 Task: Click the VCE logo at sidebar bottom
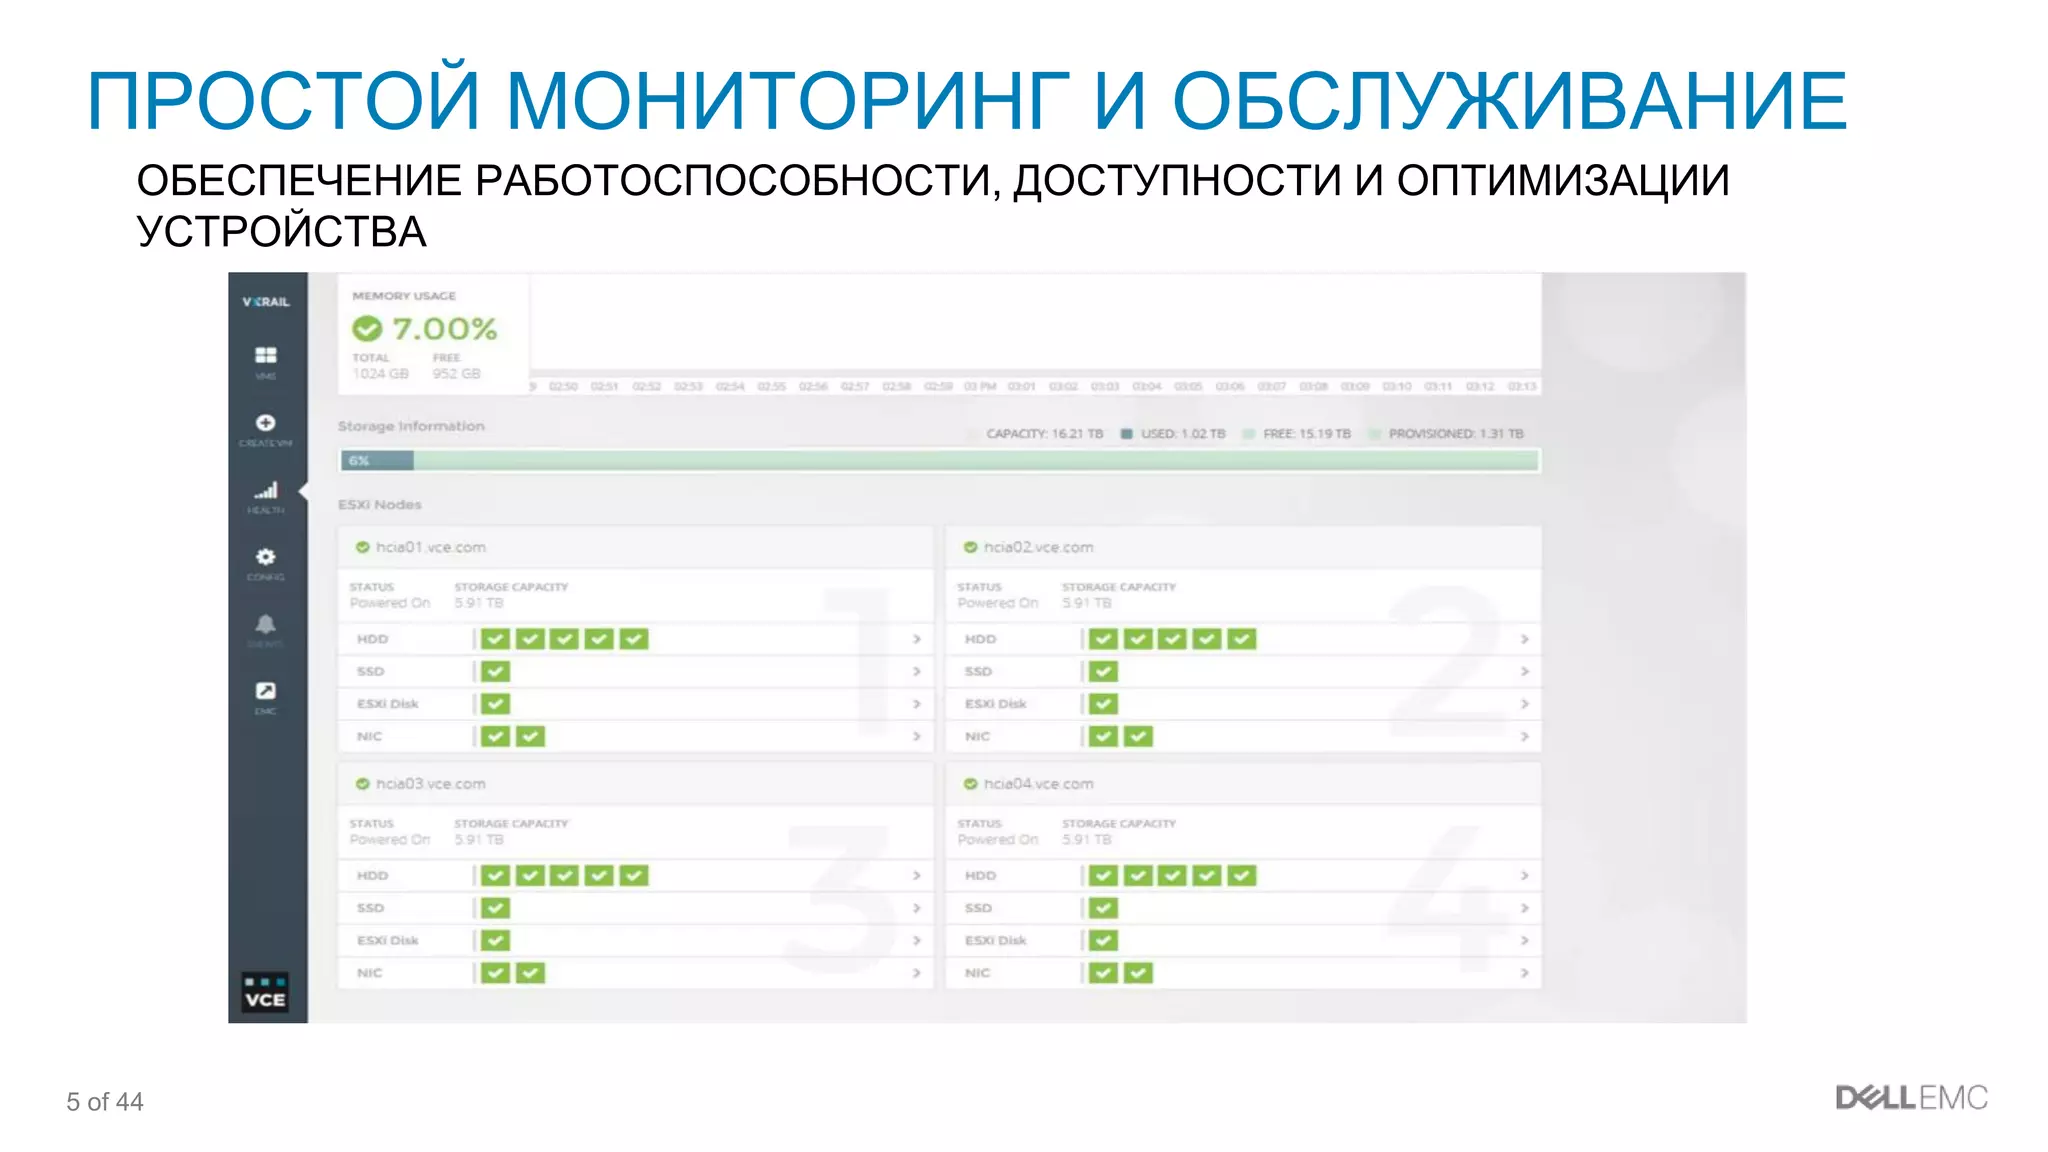[265, 992]
